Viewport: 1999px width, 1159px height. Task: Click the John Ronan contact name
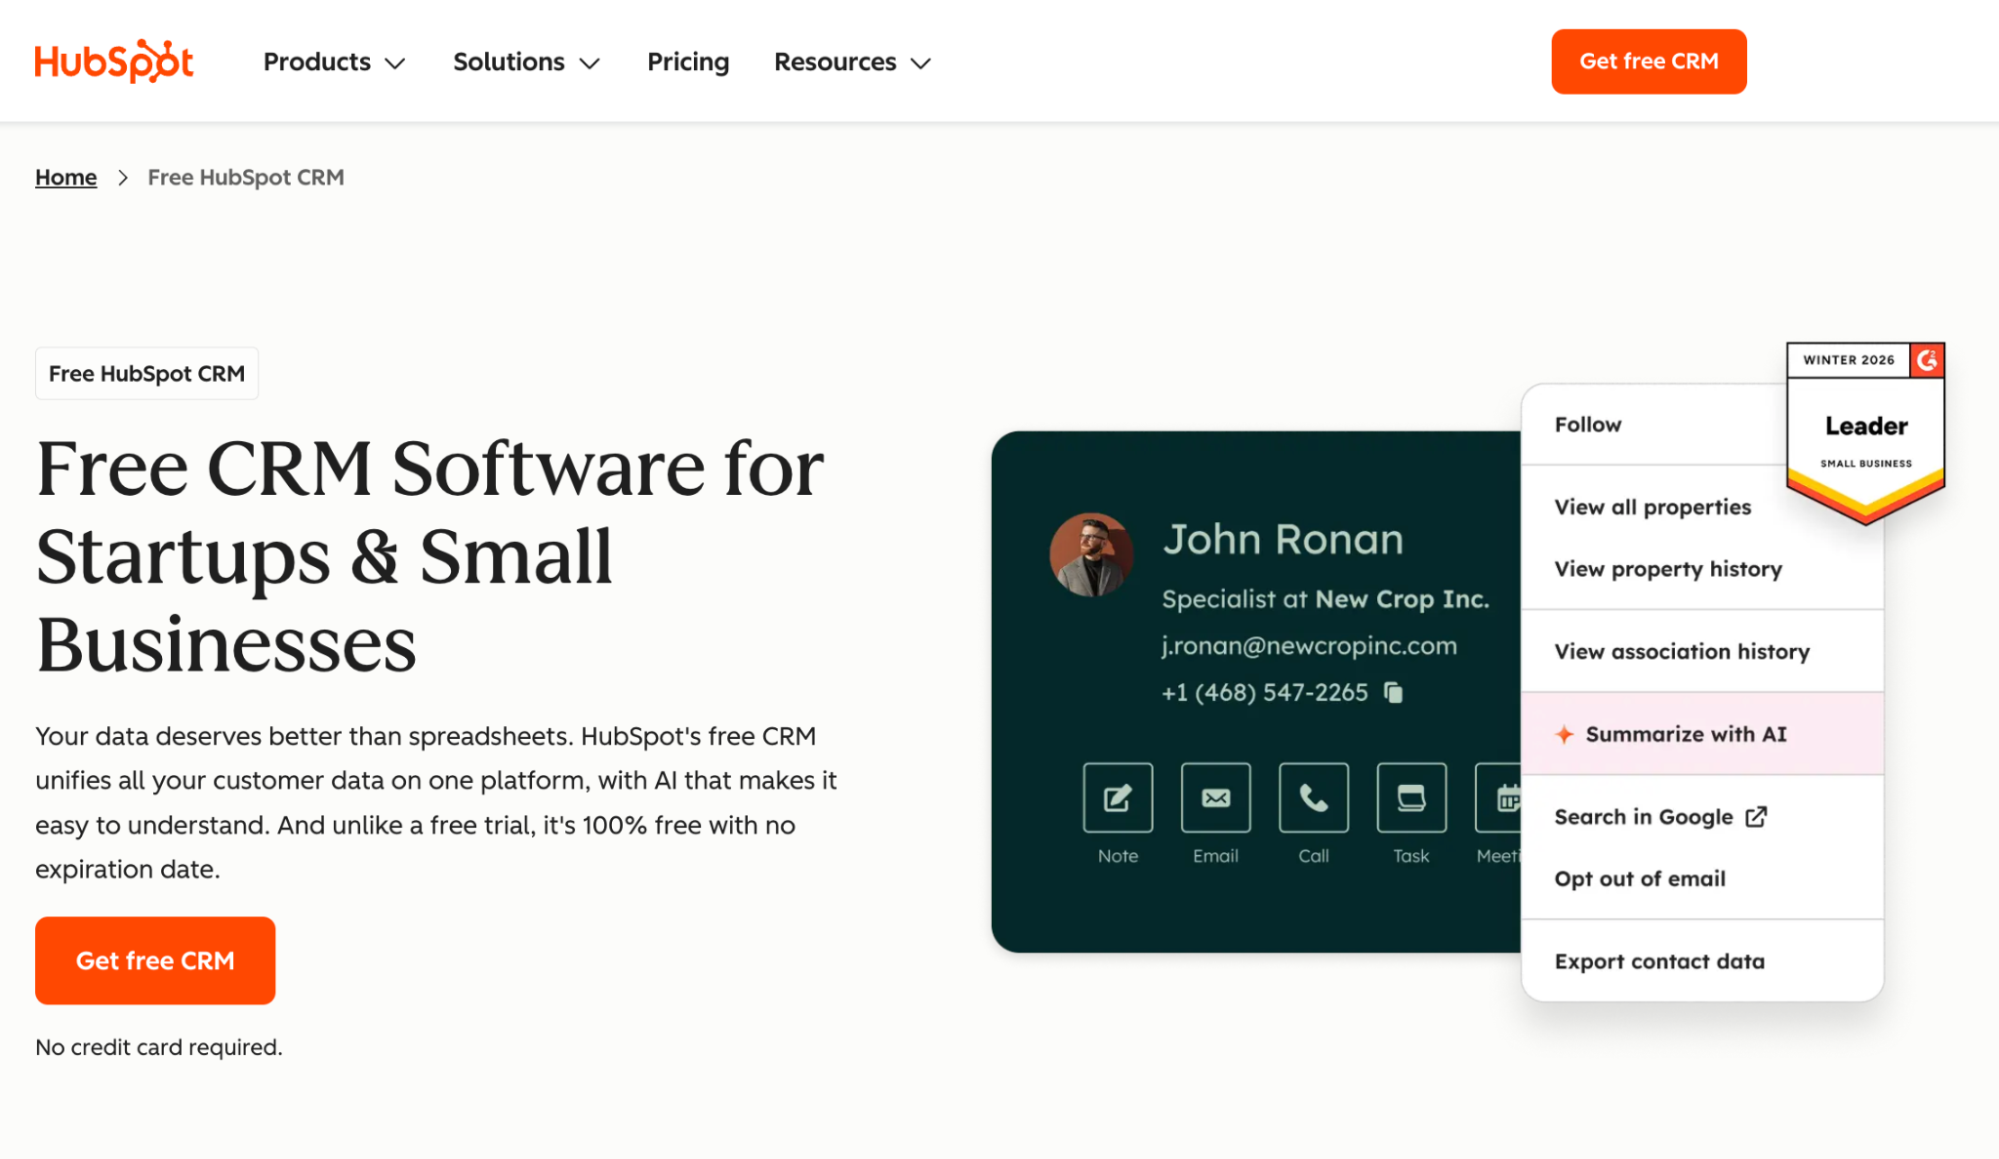1283,540
